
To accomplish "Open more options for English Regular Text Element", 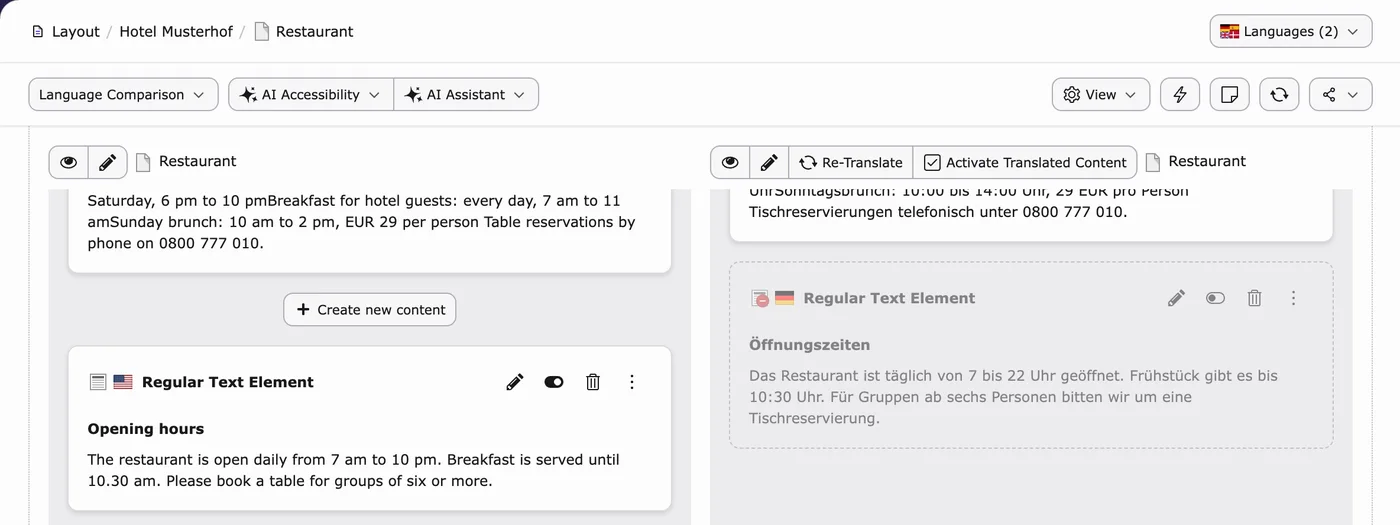I will (x=632, y=382).
